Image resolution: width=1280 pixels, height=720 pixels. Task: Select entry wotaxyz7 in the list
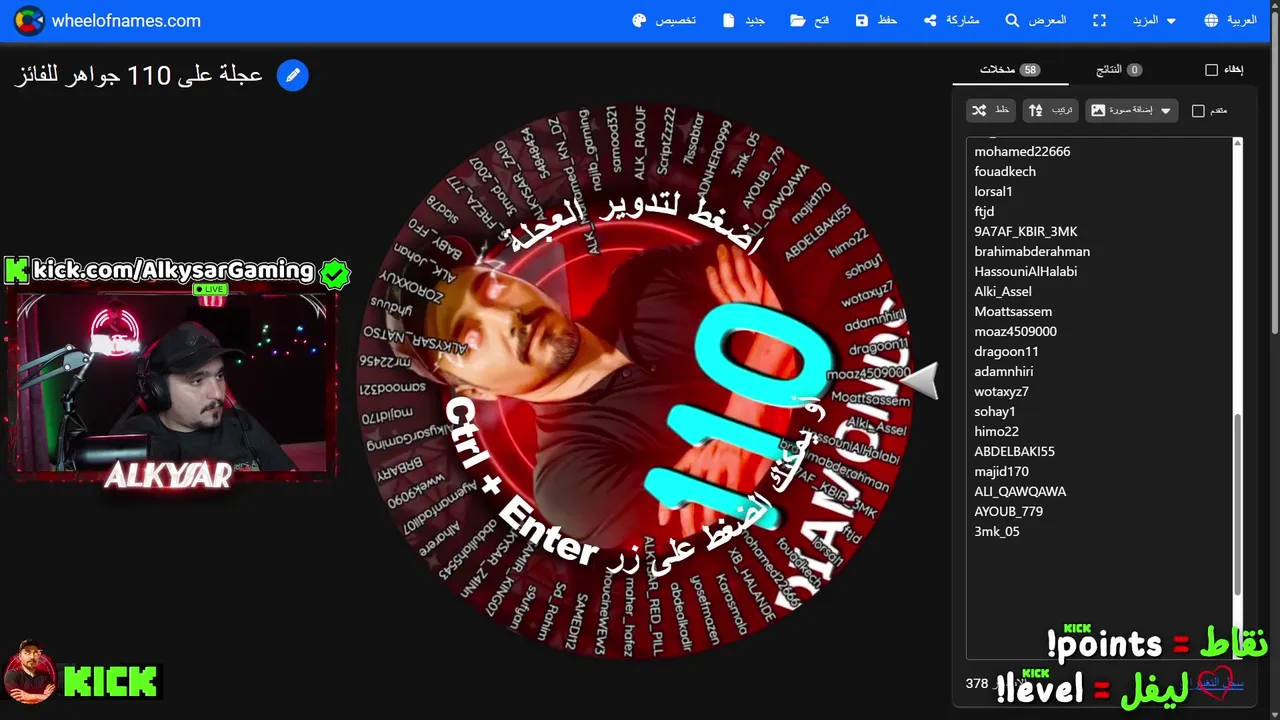click(1002, 391)
